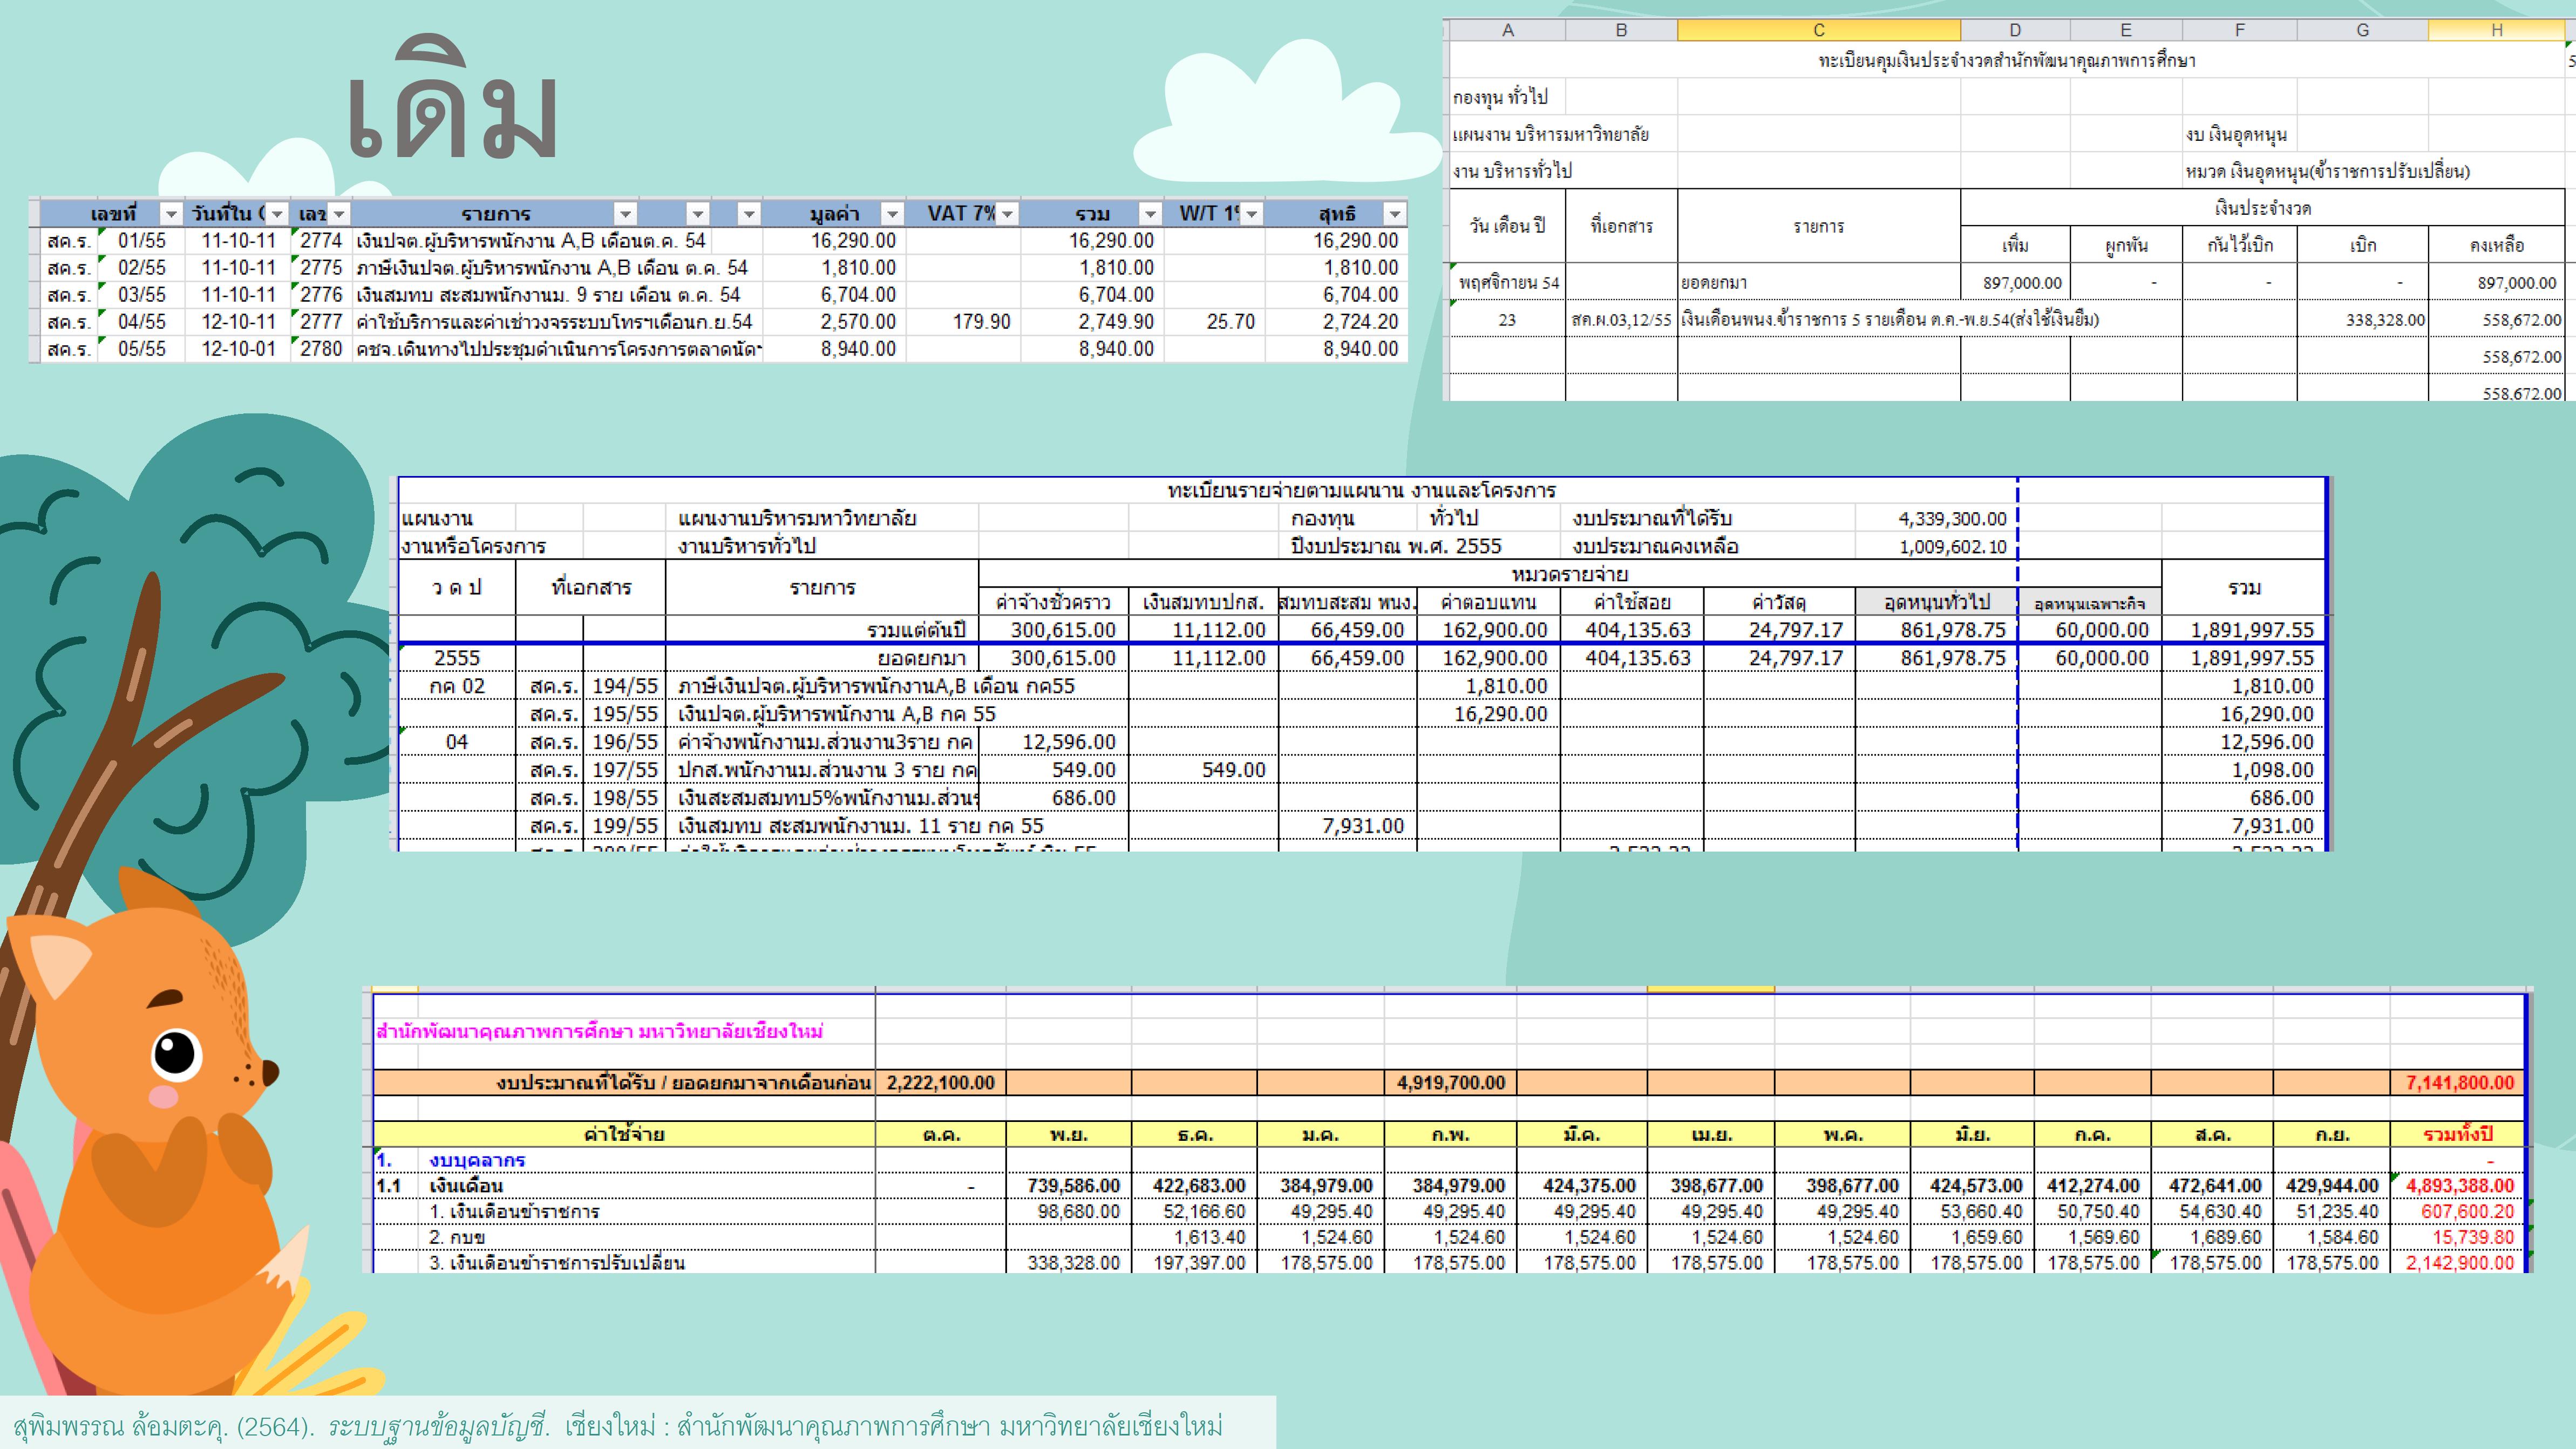This screenshot has width=2576, height=1449.
Task: Open the มูลค่า column filter dropdown
Action: [892, 214]
